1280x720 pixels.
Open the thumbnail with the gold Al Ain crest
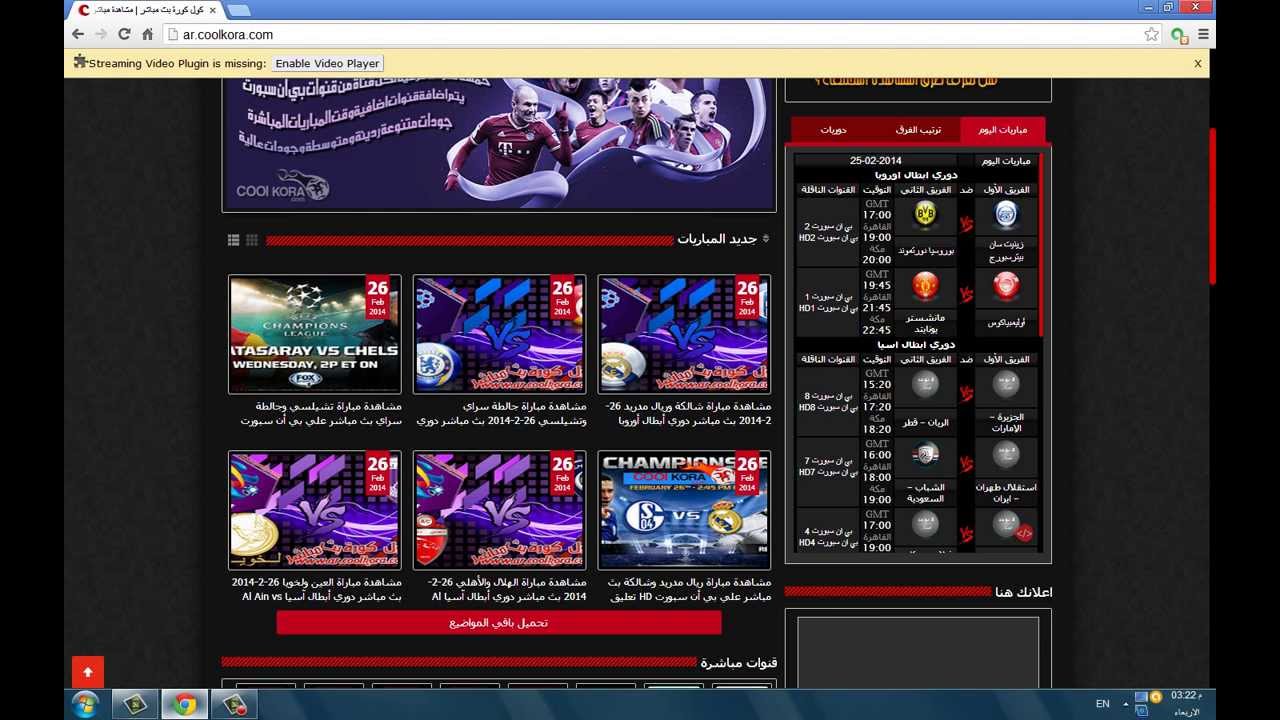pyautogui.click(x=315, y=510)
